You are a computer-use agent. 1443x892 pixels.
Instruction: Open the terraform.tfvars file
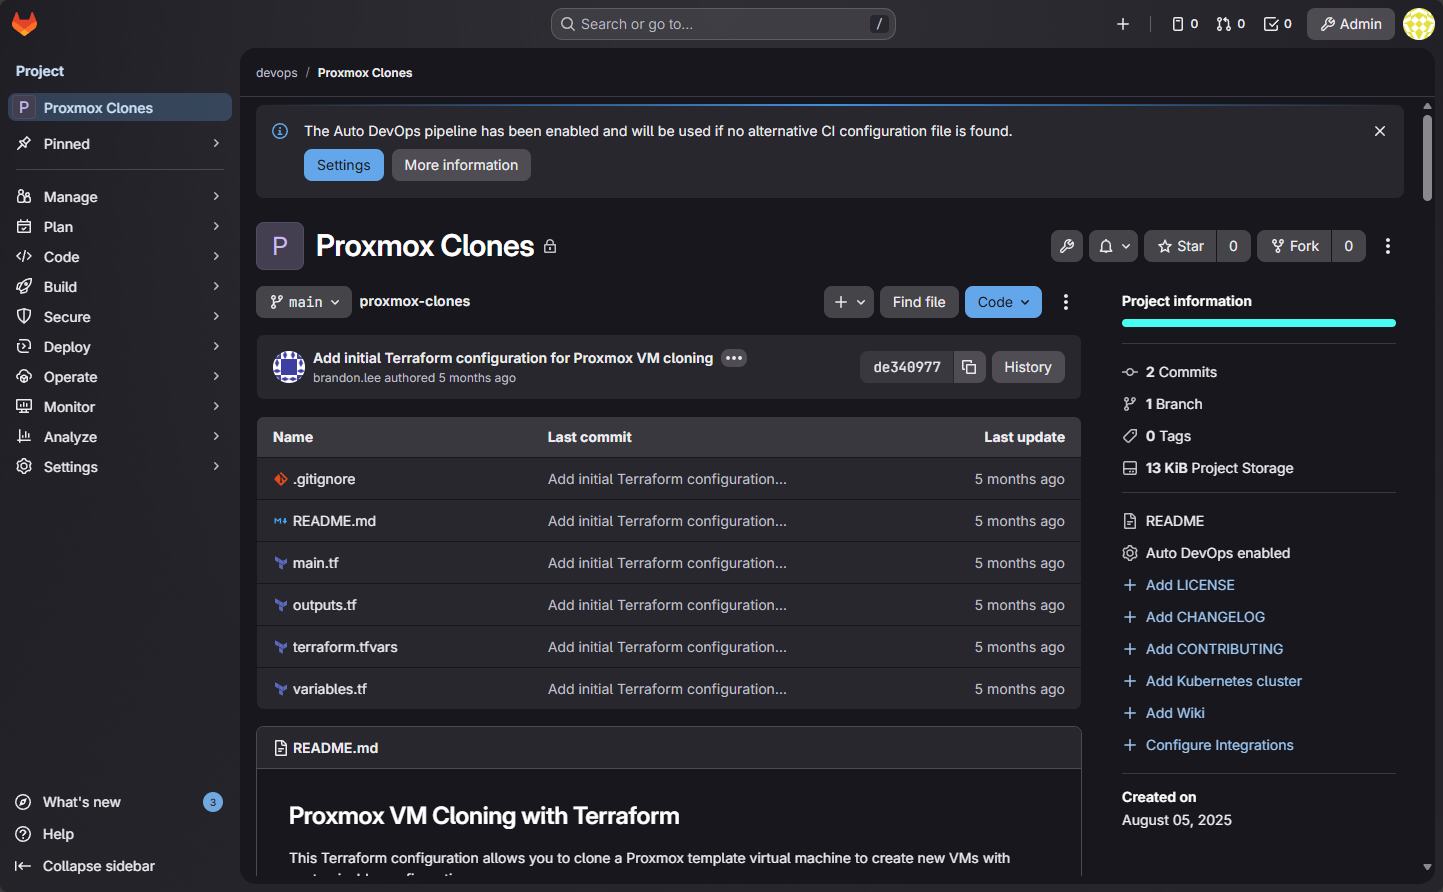(x=345, y=647)
